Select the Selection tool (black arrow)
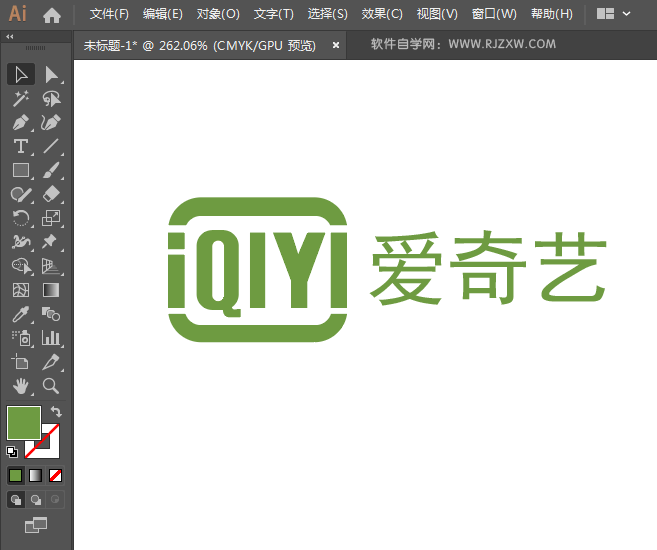Screen dimensions: 657x550 click(21, 75)
